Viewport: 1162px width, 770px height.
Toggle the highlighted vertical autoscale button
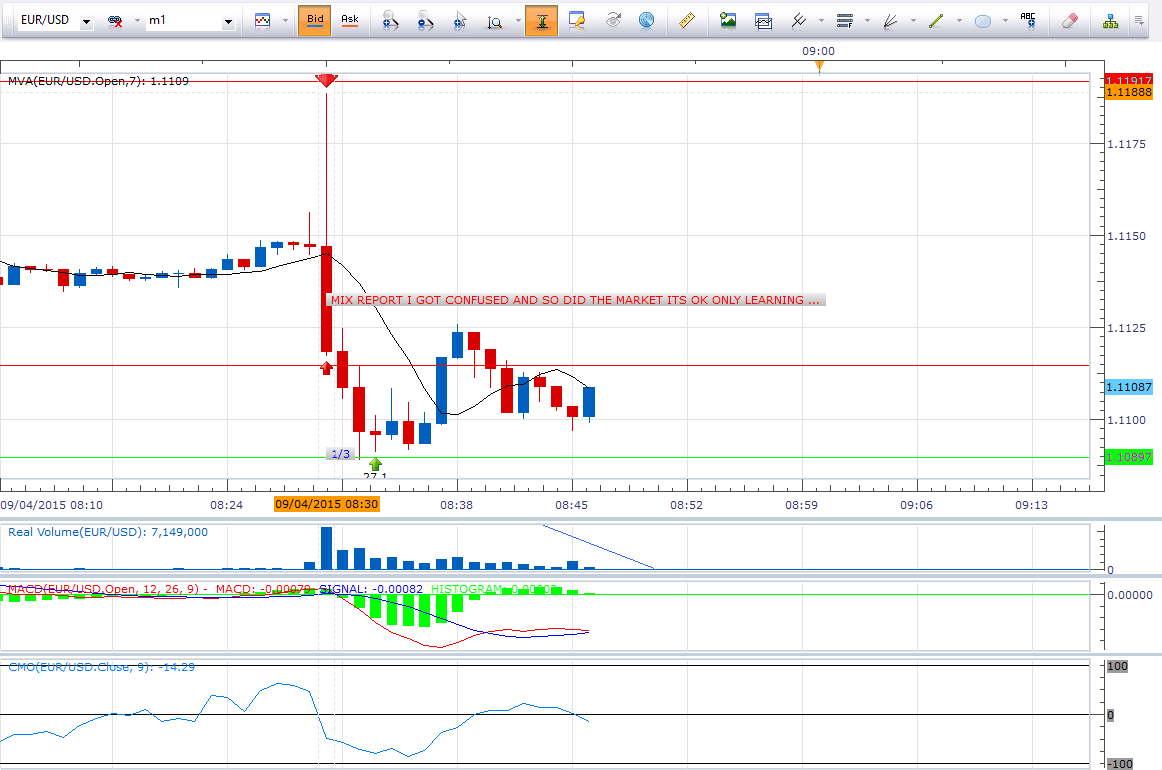coord(541,20)
